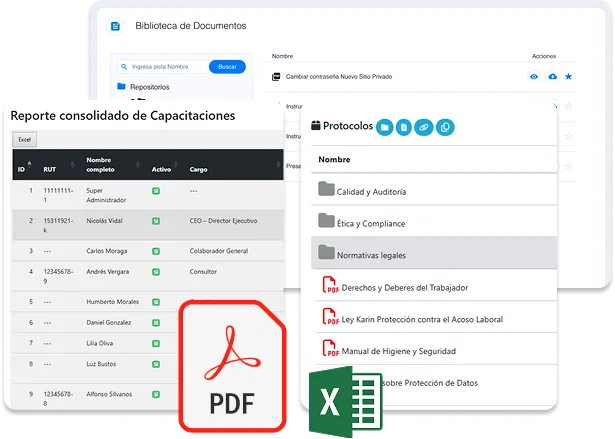615x439 pixels.
Task: Click the new folder icon in Protocolos
Action: [x=384, y=128]
